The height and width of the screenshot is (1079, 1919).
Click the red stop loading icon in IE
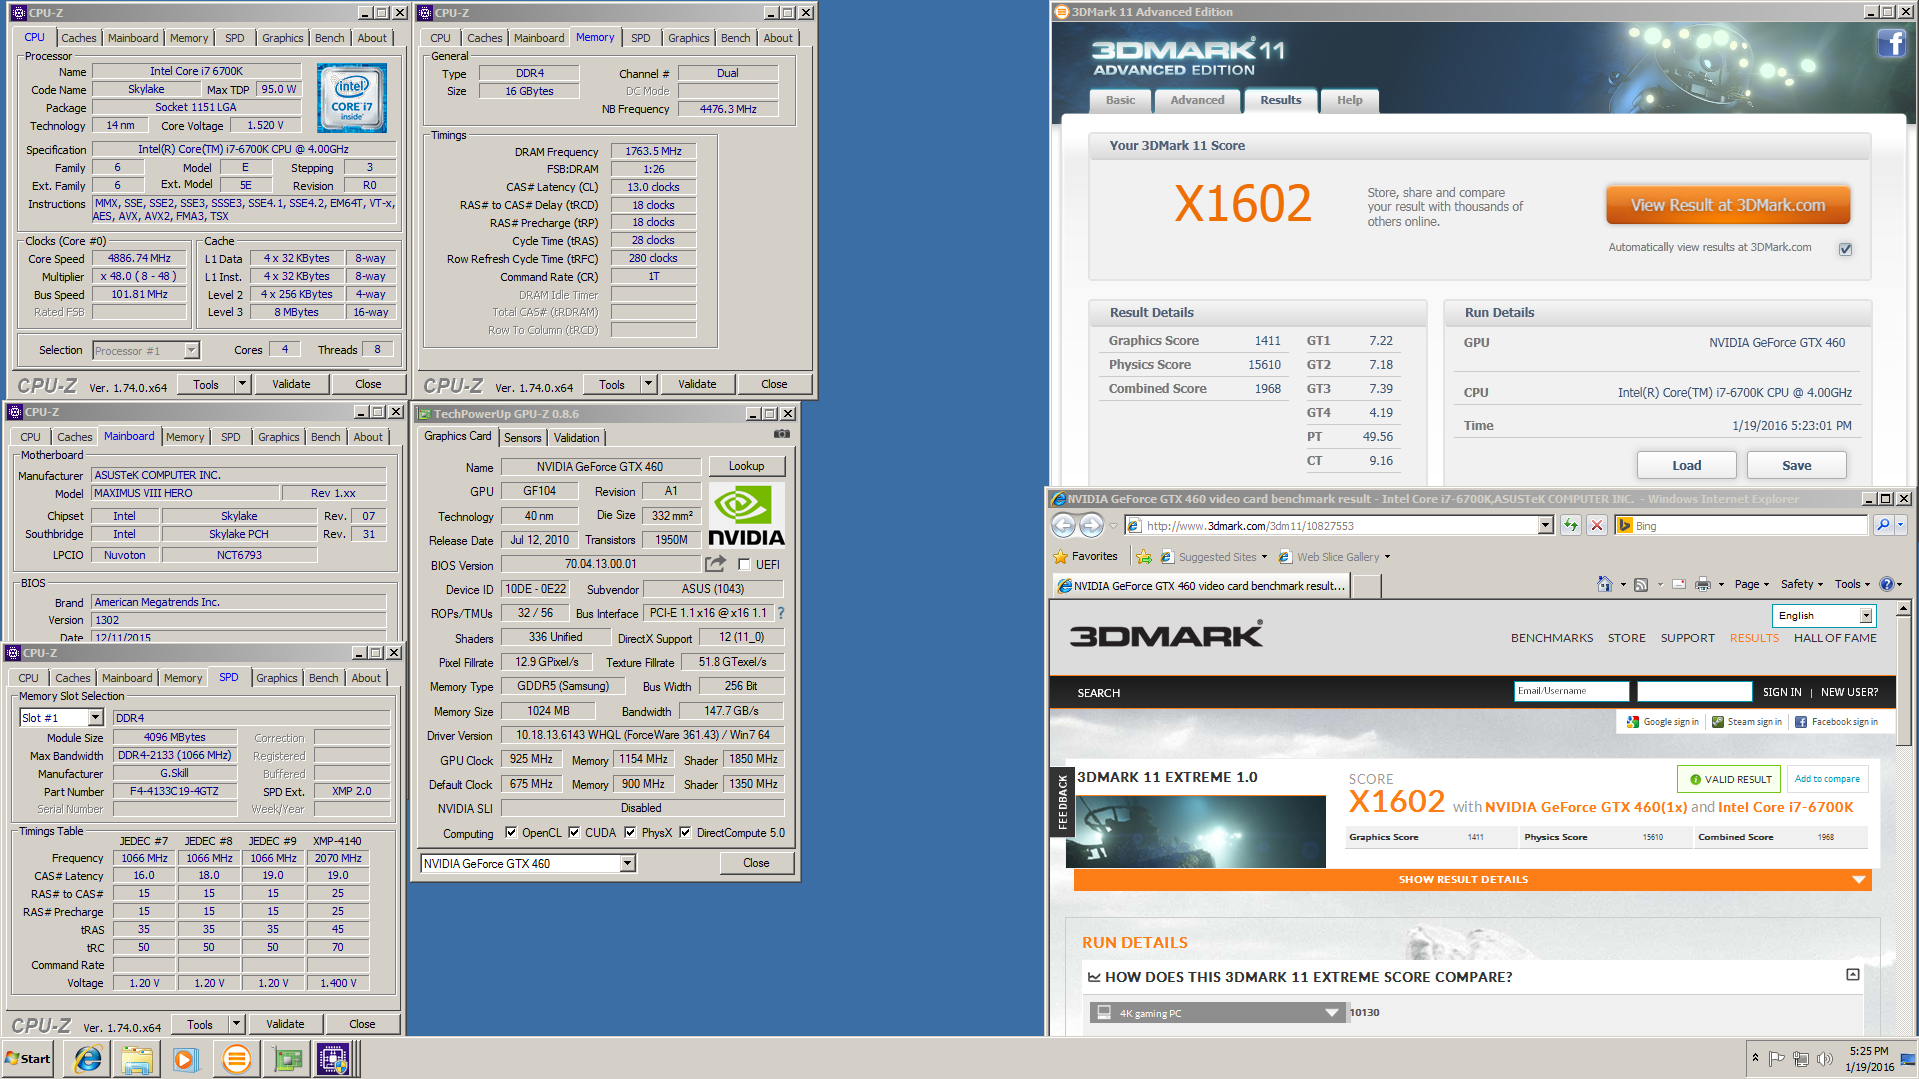[1597, 525]
